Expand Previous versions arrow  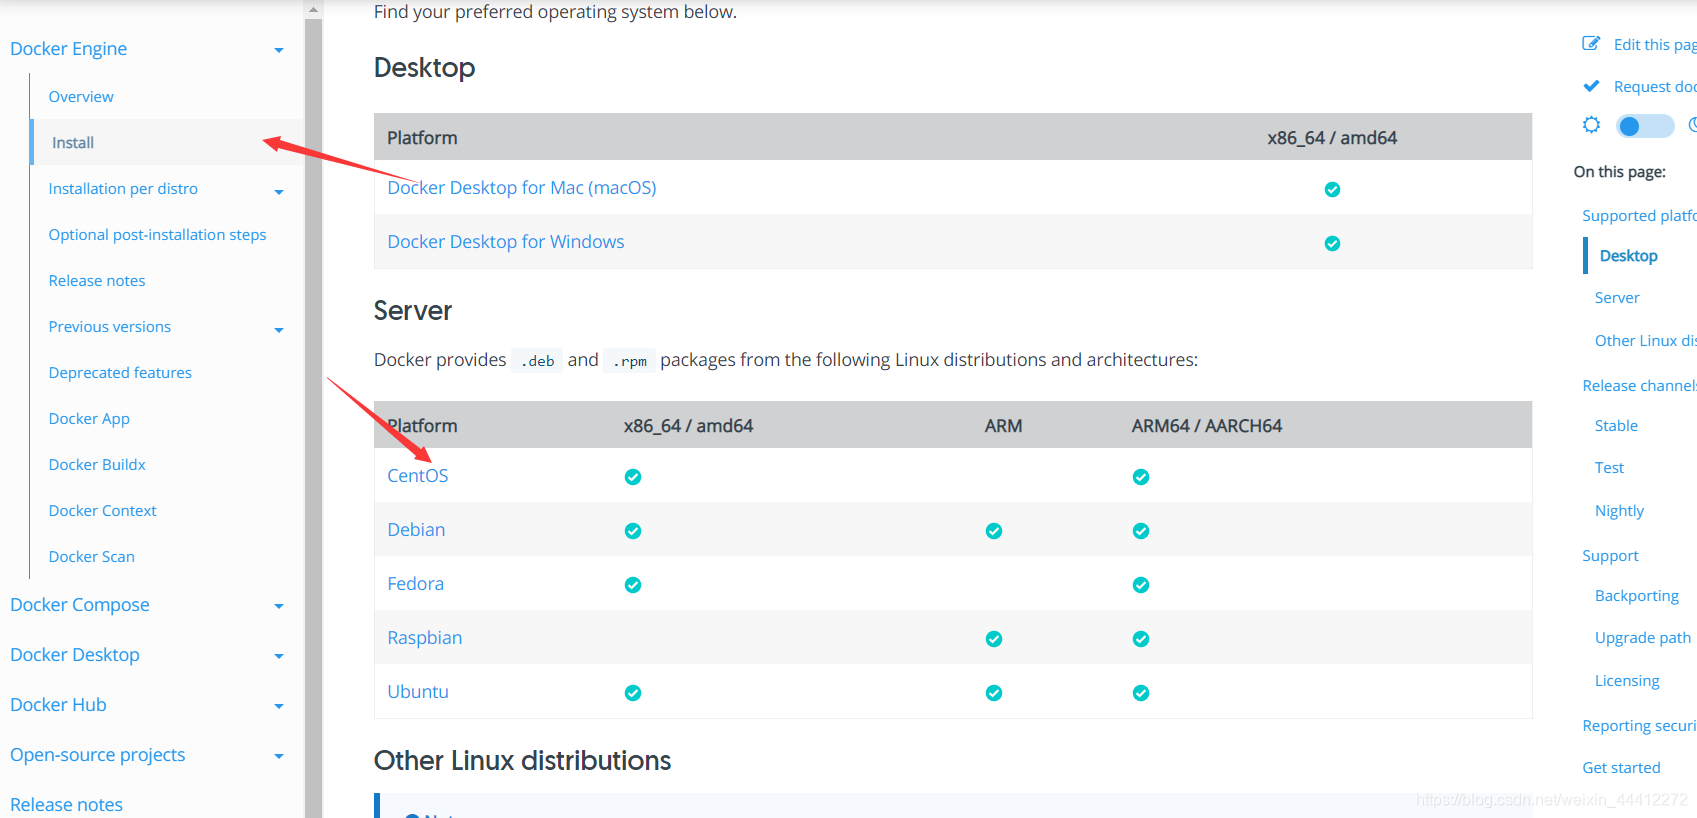[x=279, y=330]
